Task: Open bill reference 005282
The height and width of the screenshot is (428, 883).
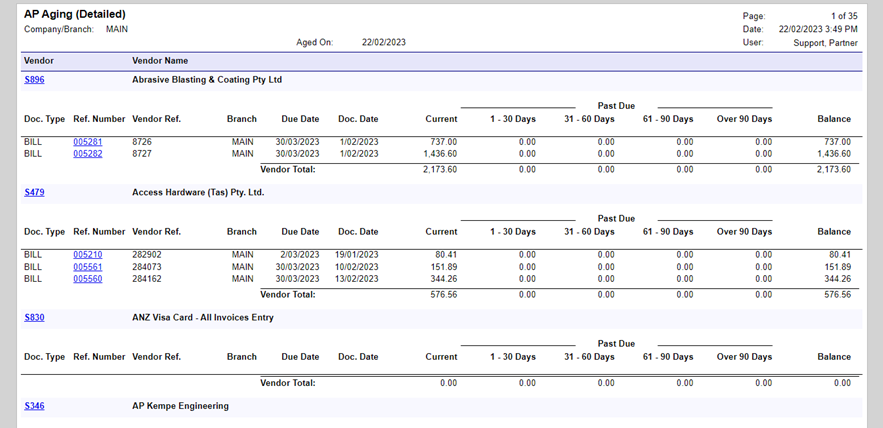Action: tap(88, 154)
